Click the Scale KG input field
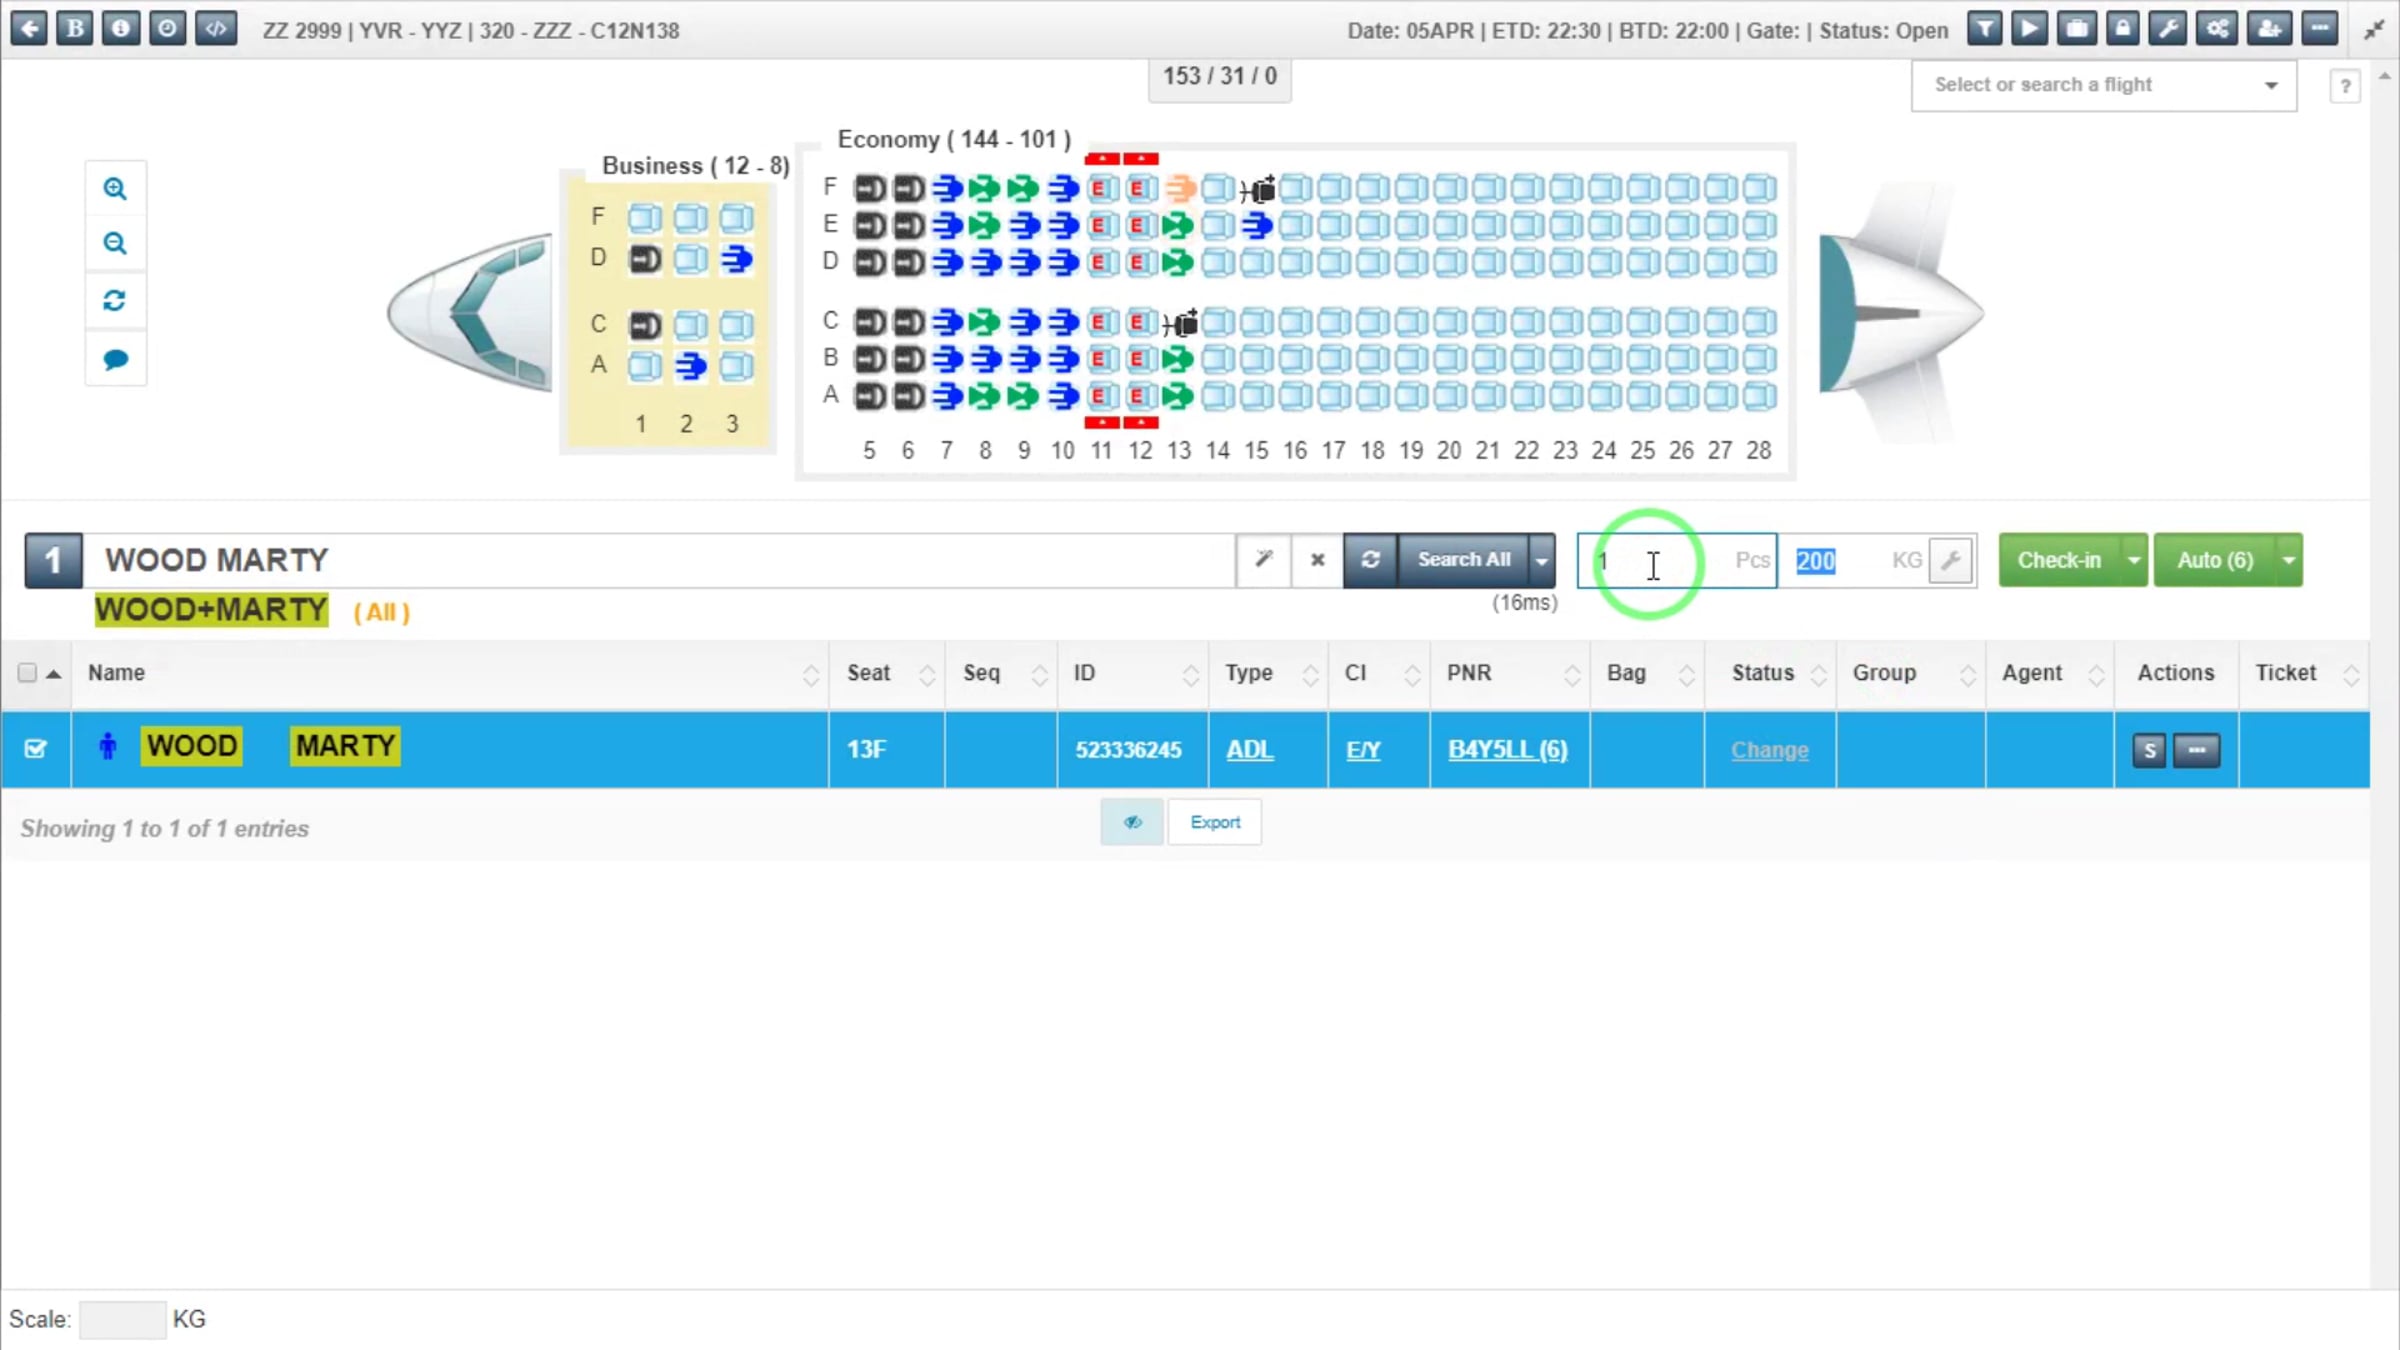The image size is (2400, 1350). (122, 1319)
